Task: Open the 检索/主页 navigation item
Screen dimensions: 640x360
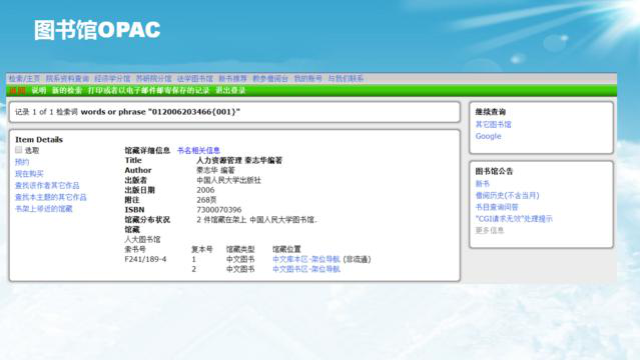Action: (24, 78)
